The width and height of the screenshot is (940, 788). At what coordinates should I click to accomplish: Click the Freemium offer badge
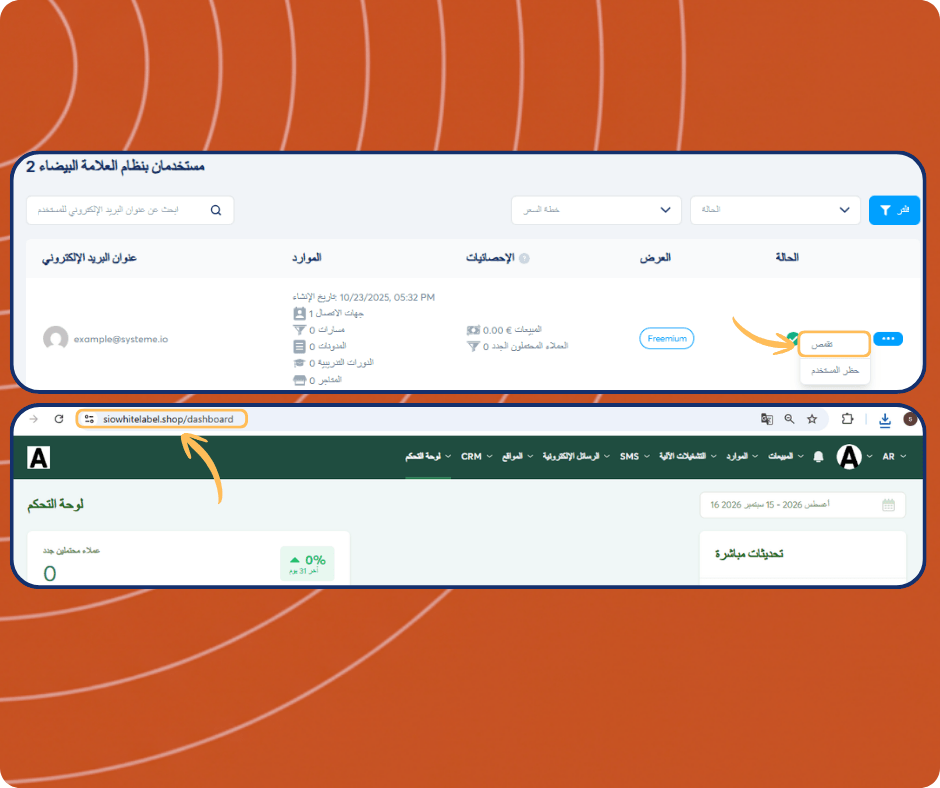coord(667,338)
